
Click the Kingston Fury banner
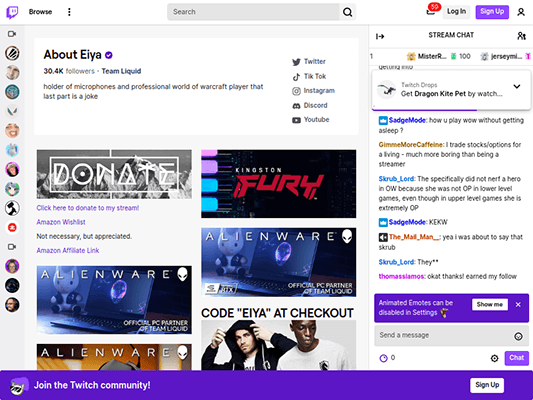click(x=279, y=184)
